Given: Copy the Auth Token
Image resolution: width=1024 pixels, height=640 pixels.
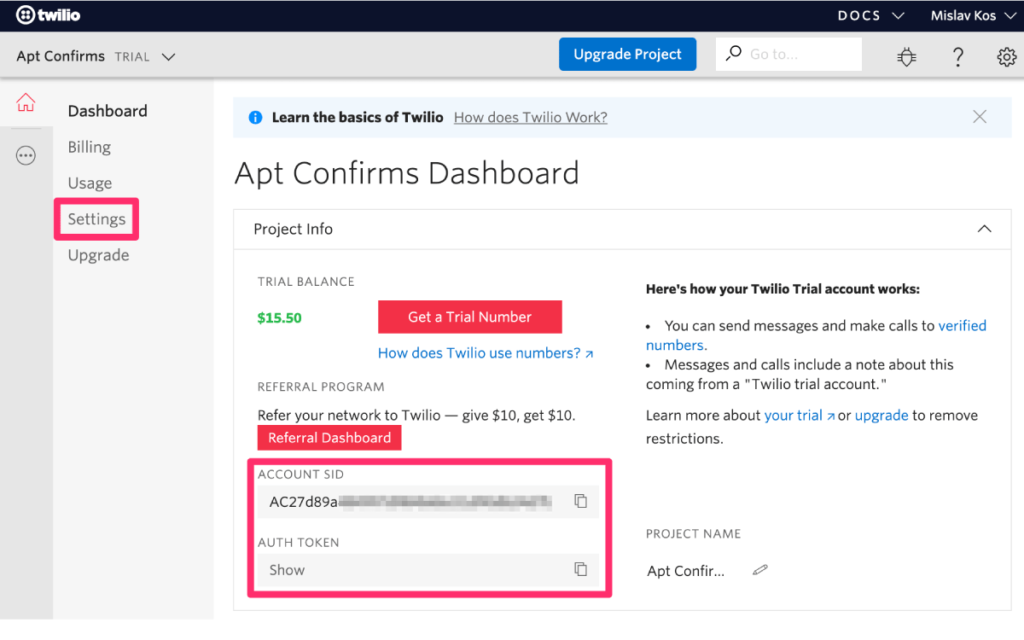Looking at the screenshot, I should [x=581, y=569].
